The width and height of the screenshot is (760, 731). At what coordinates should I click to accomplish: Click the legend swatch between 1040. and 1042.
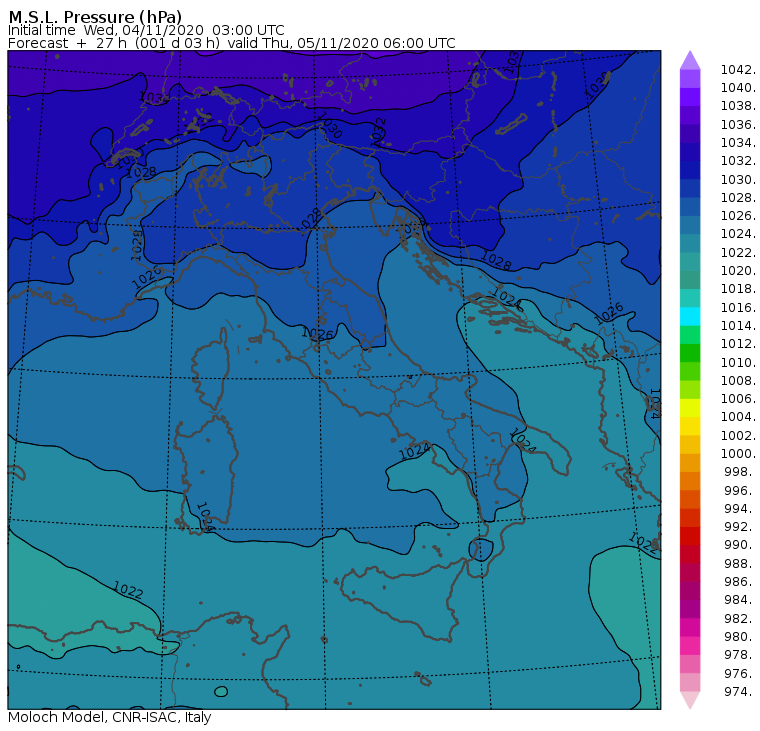(x=690, y=79)
